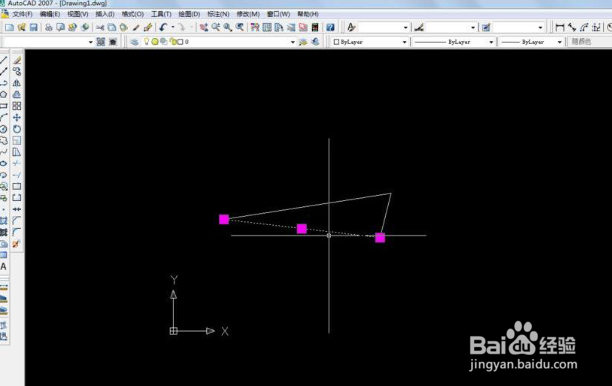This screenshot has width=612, height=386.
Task: Open the 帮助(H) menu
Action: click(308, 14)
